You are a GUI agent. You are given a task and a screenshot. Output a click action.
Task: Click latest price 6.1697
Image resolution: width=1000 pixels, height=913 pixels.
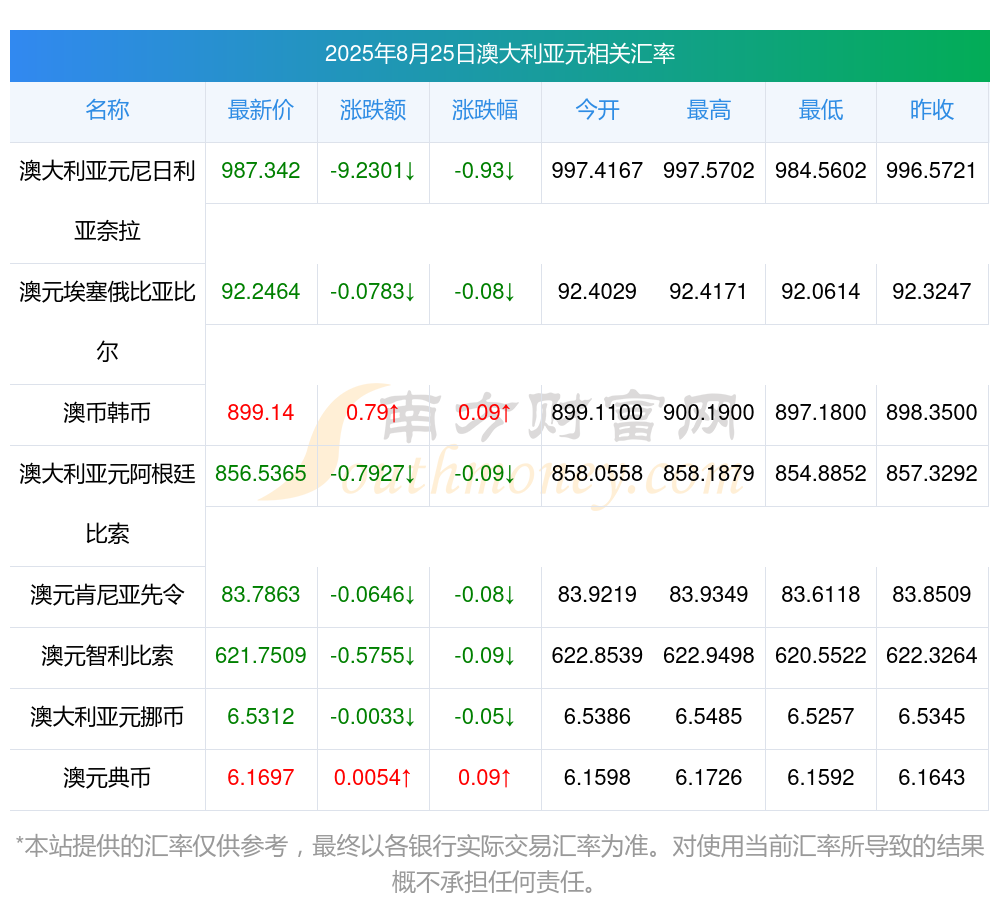tap(261, 778)
